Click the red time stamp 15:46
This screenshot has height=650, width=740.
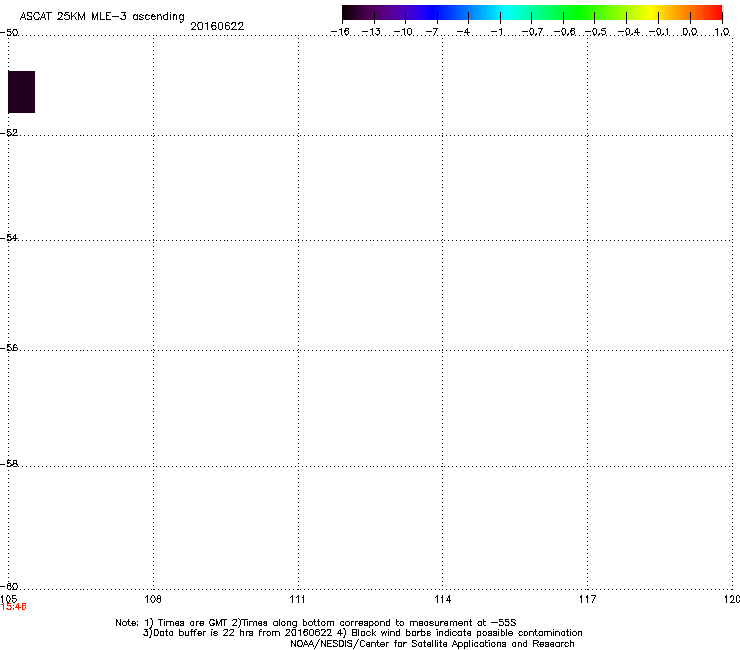click(14, 607)
